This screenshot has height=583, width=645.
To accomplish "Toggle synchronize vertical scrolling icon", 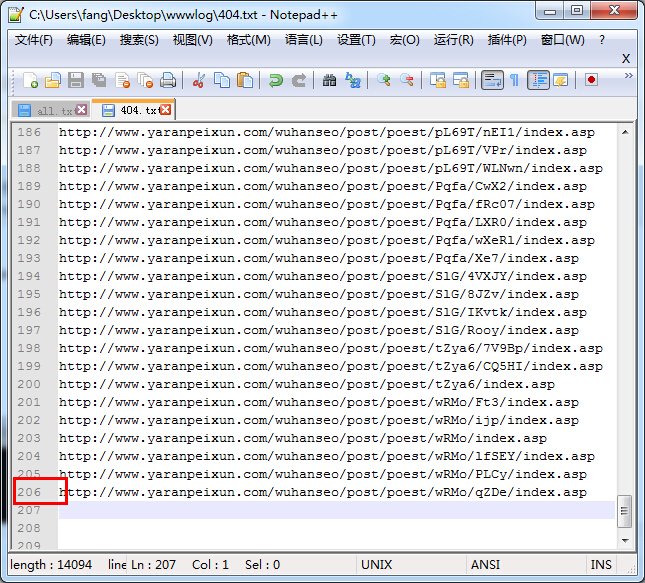I will (438, 80).
